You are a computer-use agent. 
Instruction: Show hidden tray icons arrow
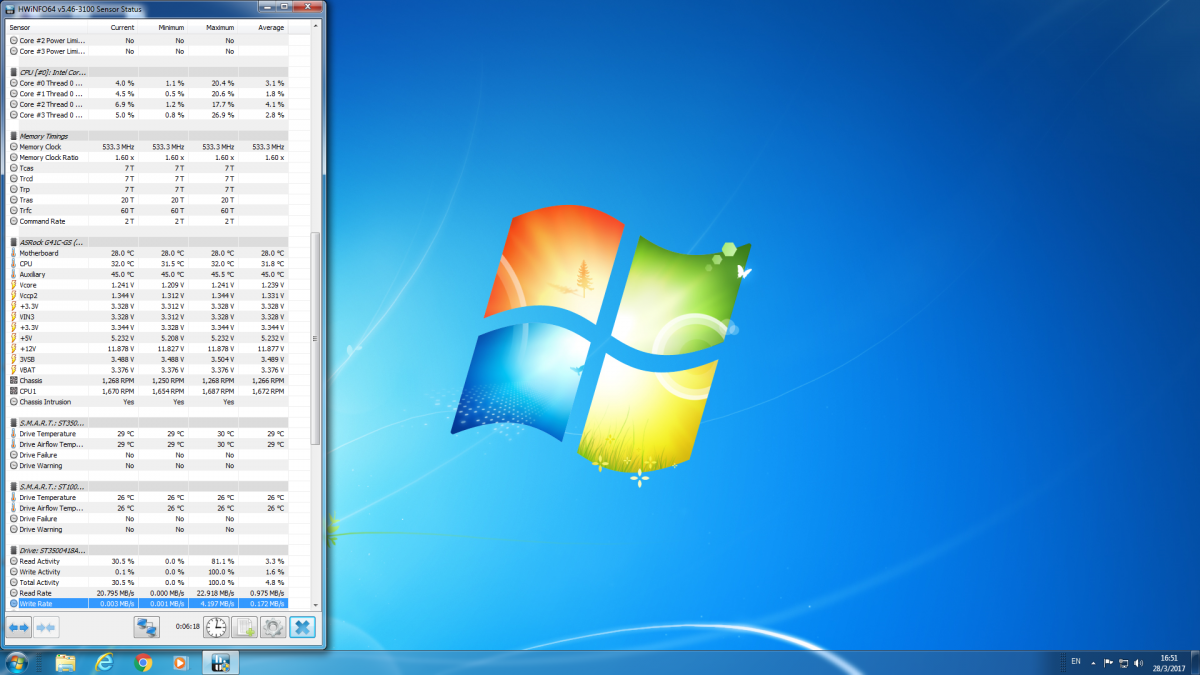(1093, 662)
